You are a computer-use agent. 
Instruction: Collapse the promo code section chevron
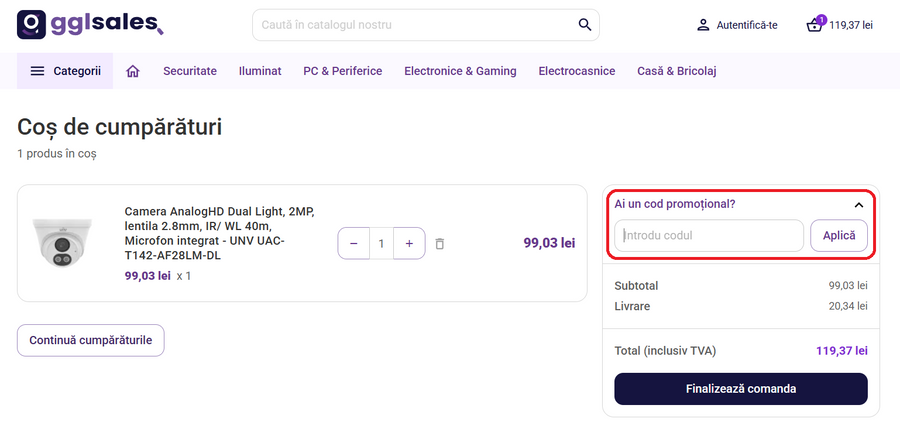(858, 204)
